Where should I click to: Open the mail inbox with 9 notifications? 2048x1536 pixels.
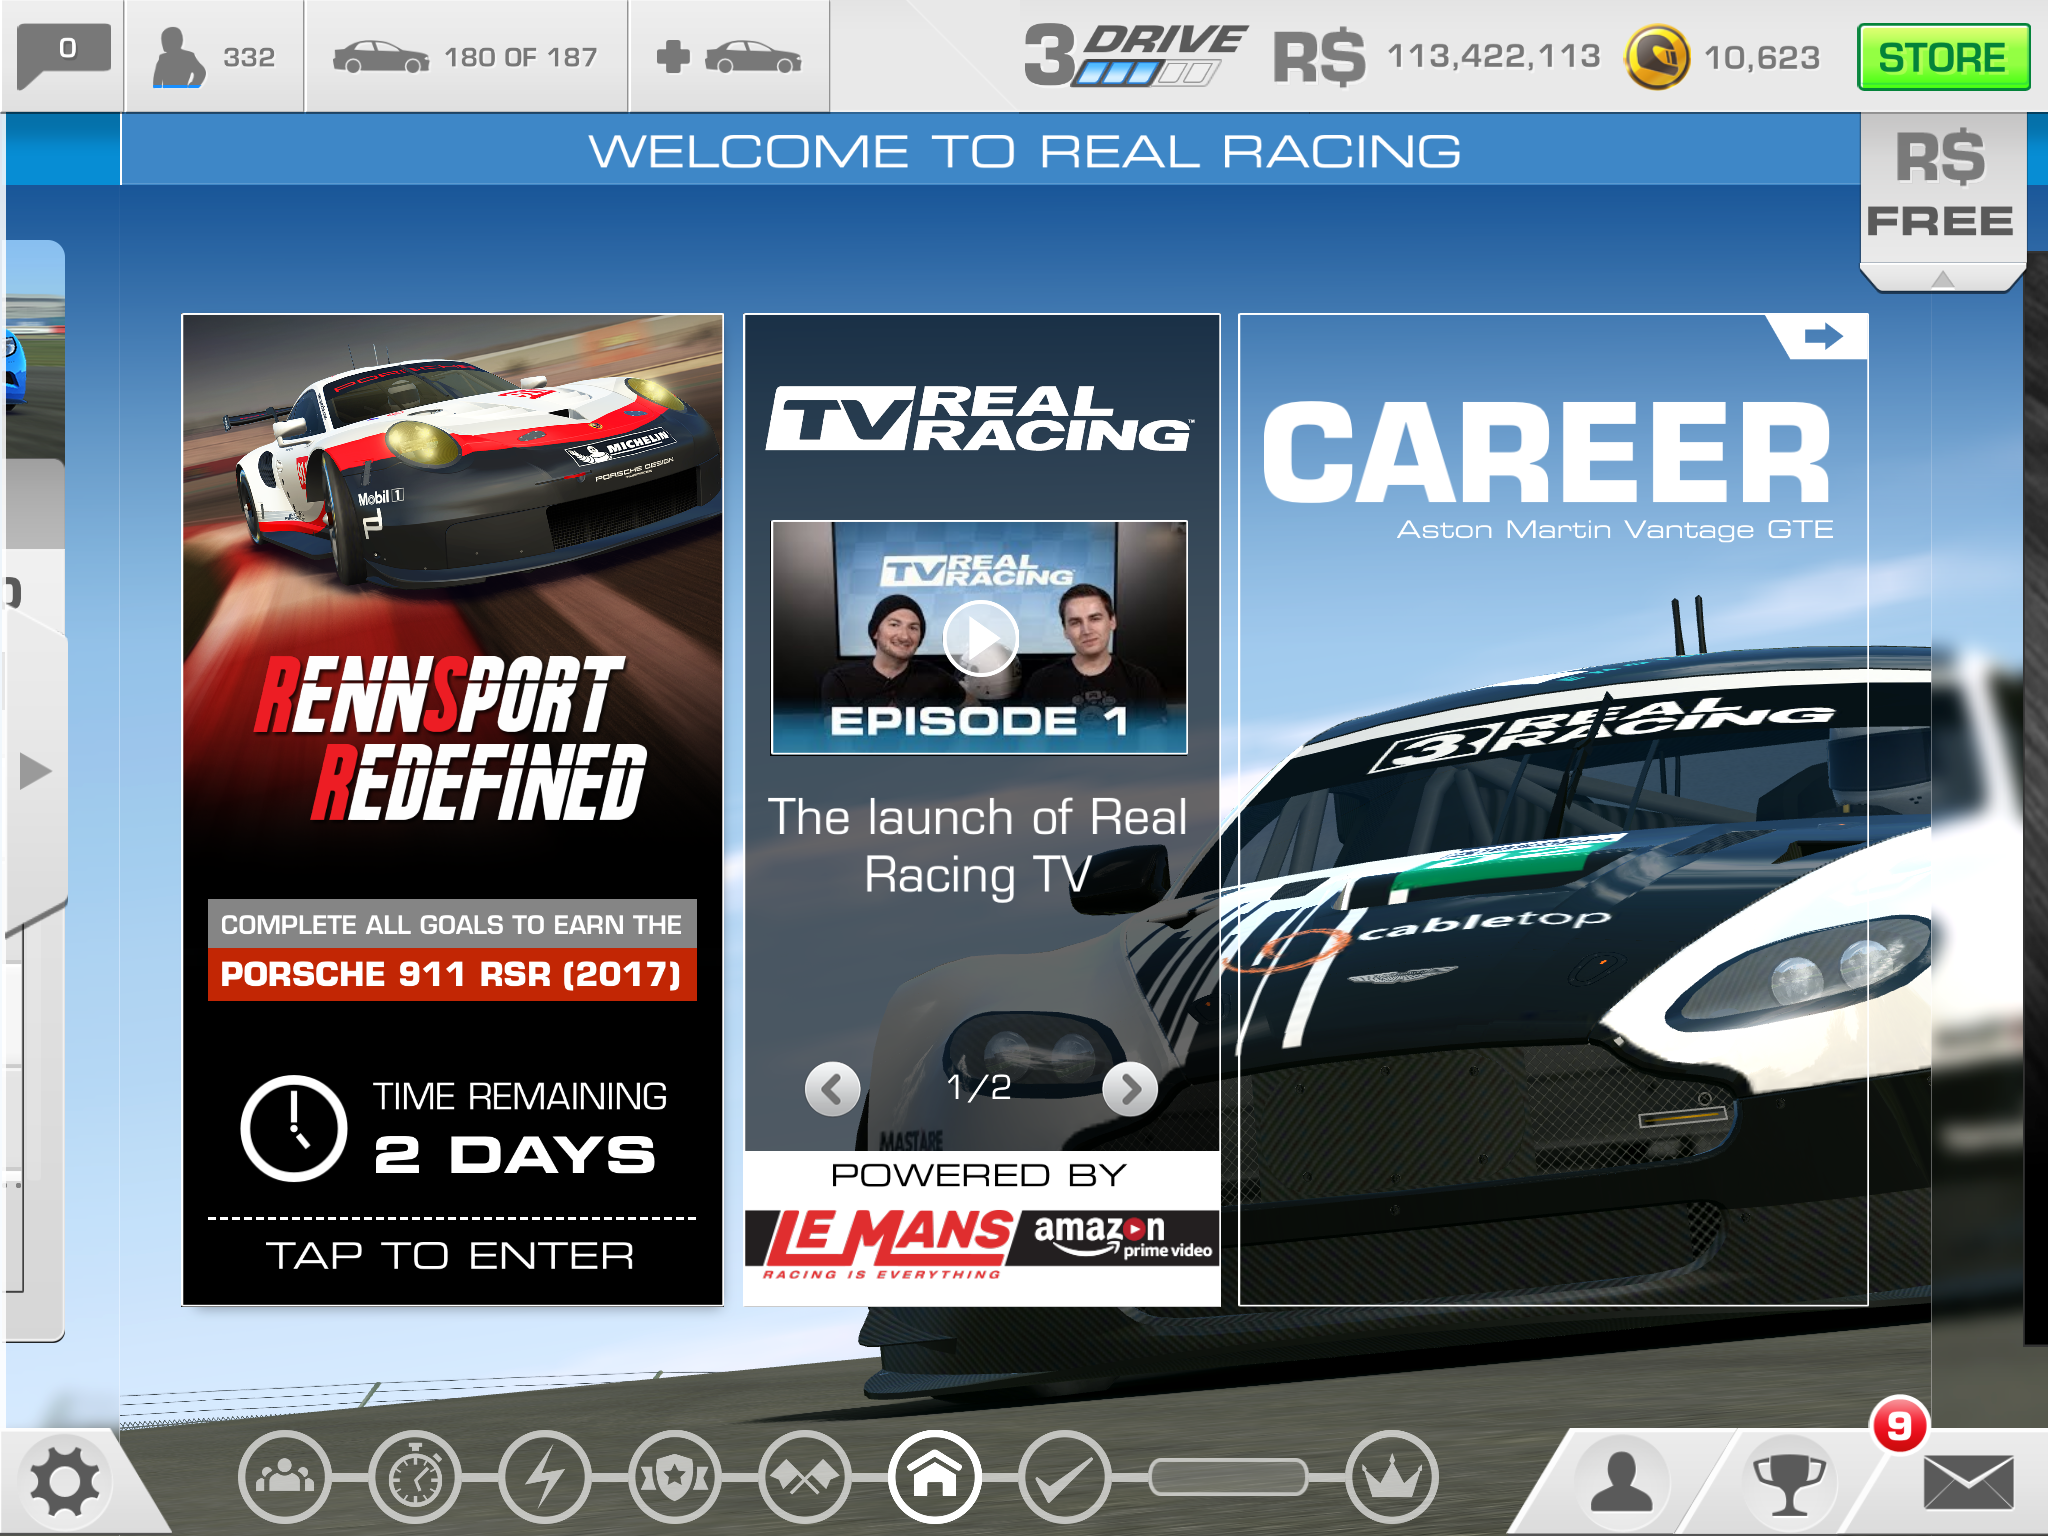pos(1968,1482)
